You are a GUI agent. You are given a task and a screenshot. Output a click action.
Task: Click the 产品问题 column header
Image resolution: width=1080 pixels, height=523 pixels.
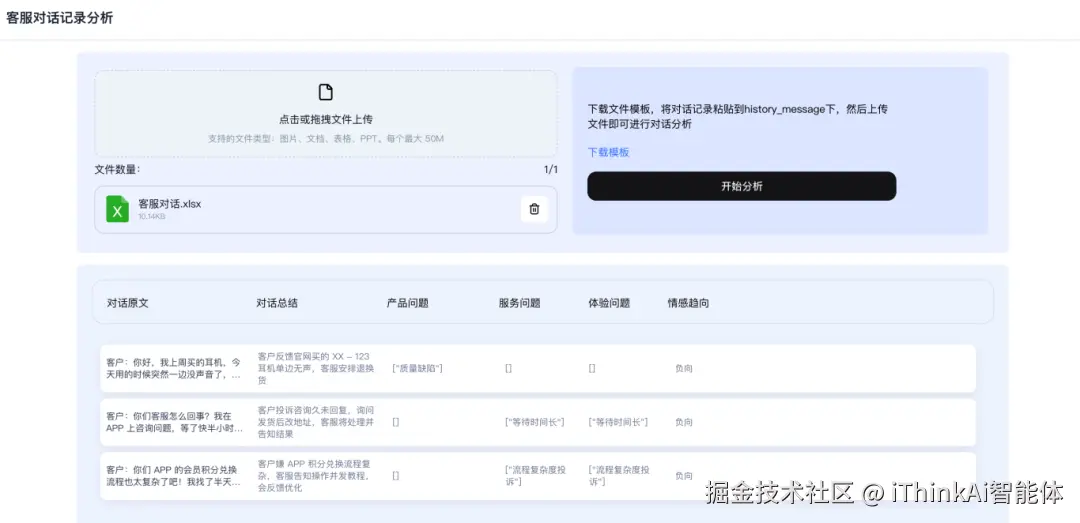coord(408,302)
